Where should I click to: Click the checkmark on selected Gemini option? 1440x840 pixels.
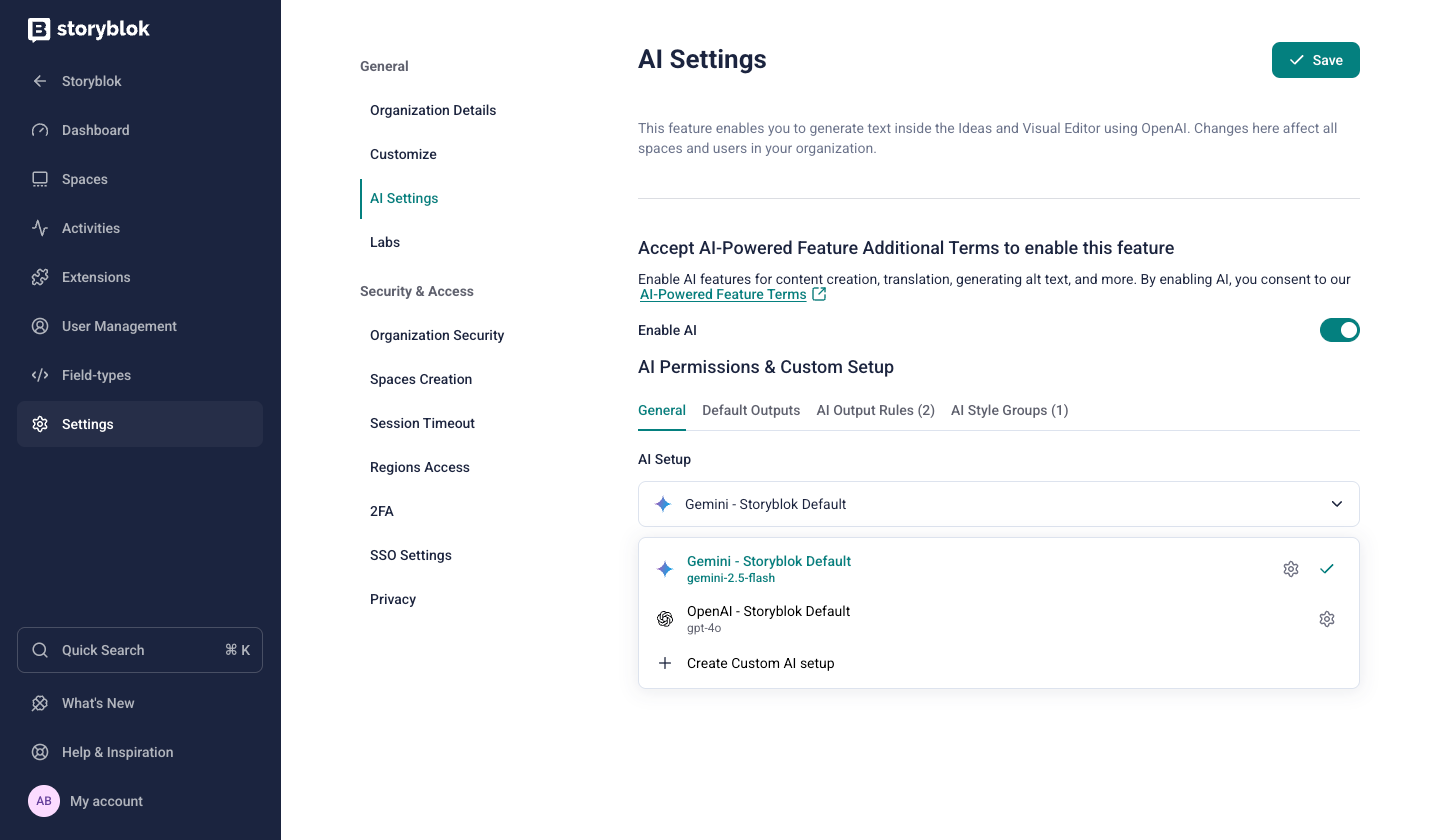pyautogui.click(x=1327, y=569)
